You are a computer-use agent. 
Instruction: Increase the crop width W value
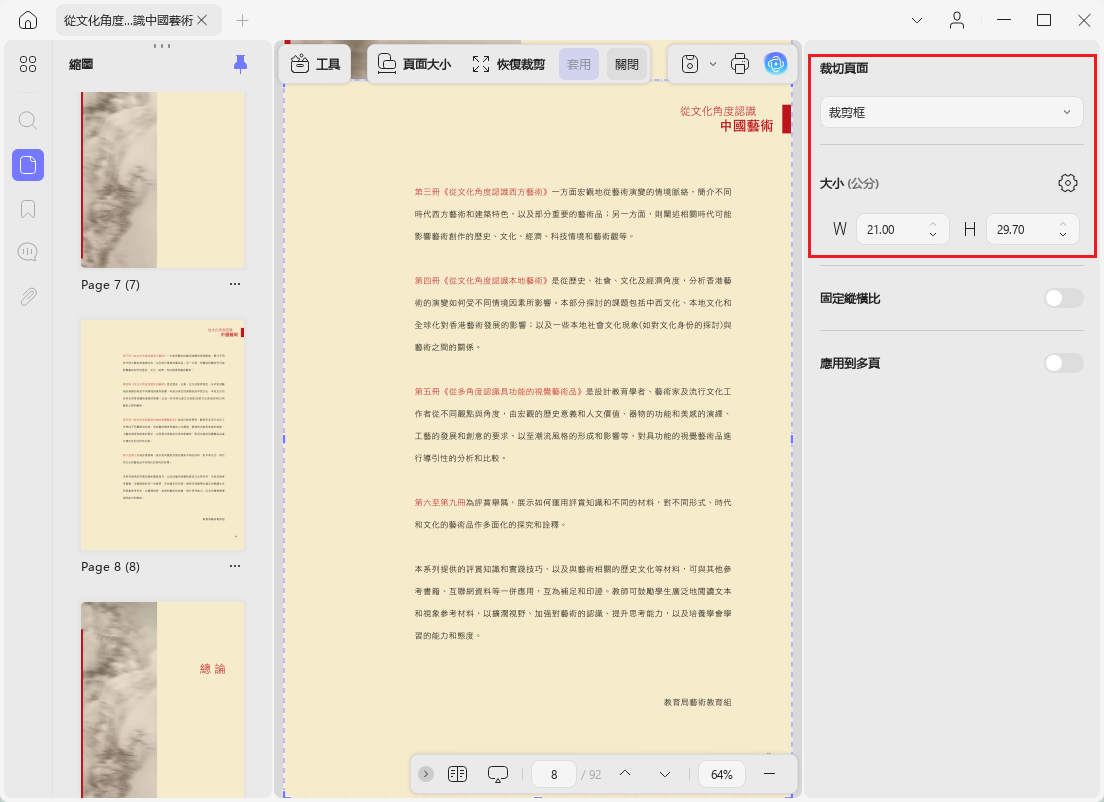point(933,225)
